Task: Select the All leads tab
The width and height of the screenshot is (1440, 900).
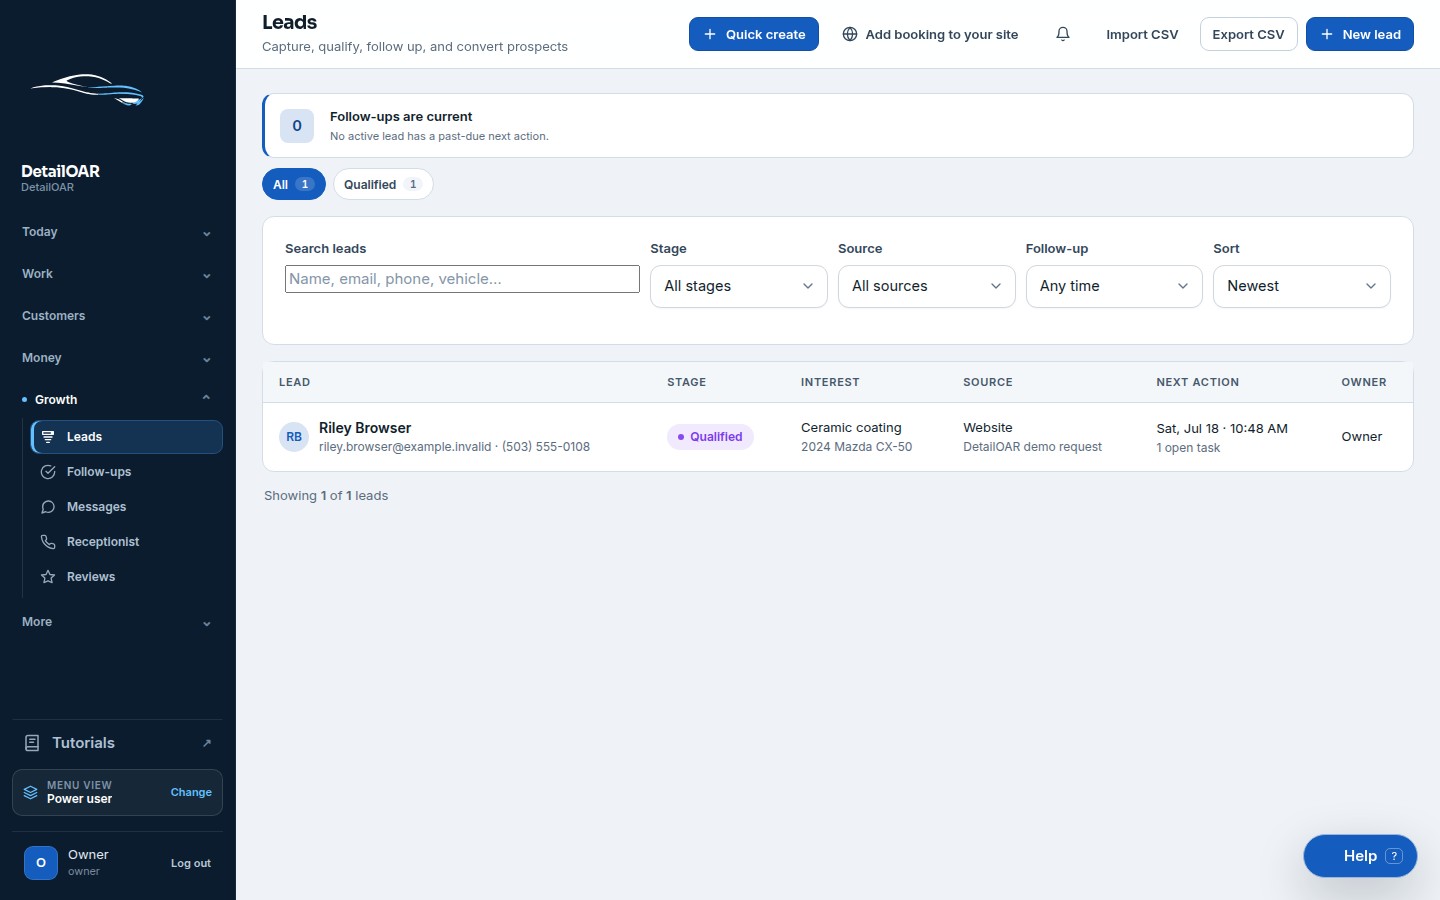Action: point(294,184)
